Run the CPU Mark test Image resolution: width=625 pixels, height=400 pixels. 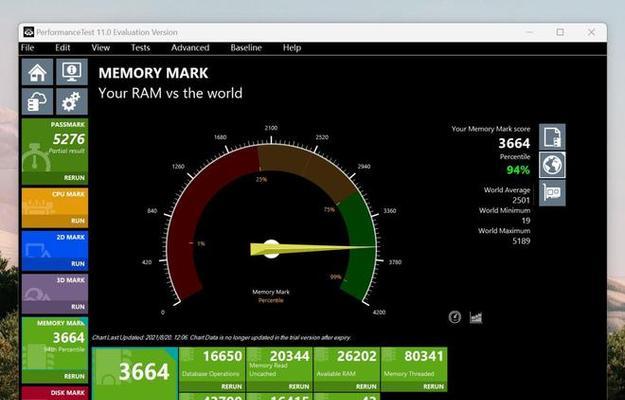point(78,221)
